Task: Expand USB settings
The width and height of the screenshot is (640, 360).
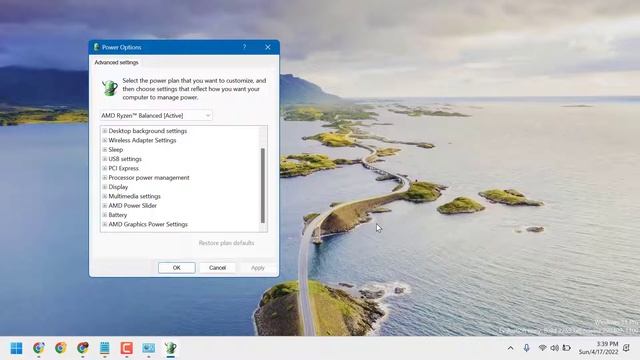Action: click(104, 159)
